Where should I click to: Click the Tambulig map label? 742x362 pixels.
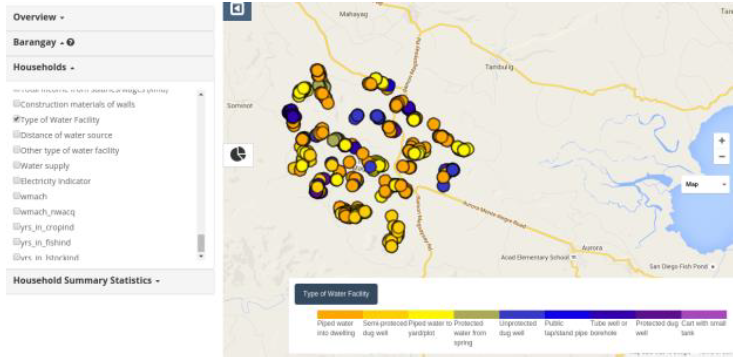[x=499, y=67]
